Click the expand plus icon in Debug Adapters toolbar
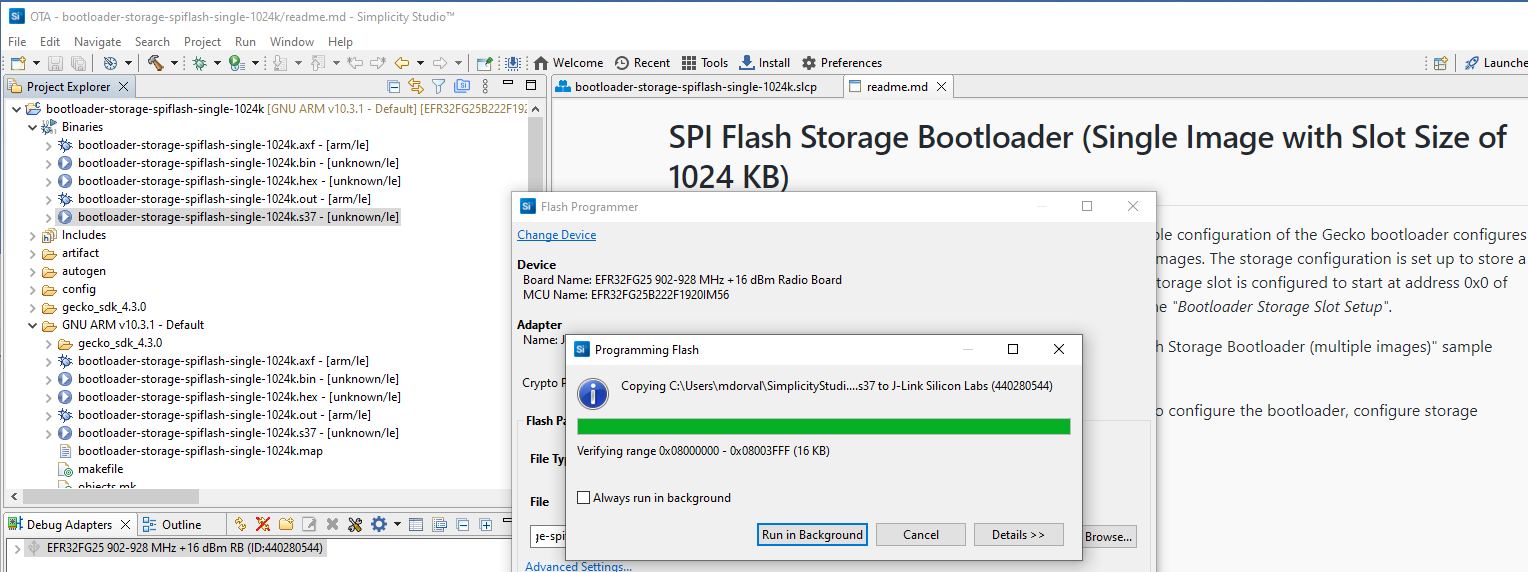The width and height of the screenshot is (1528, 572). 485,524
